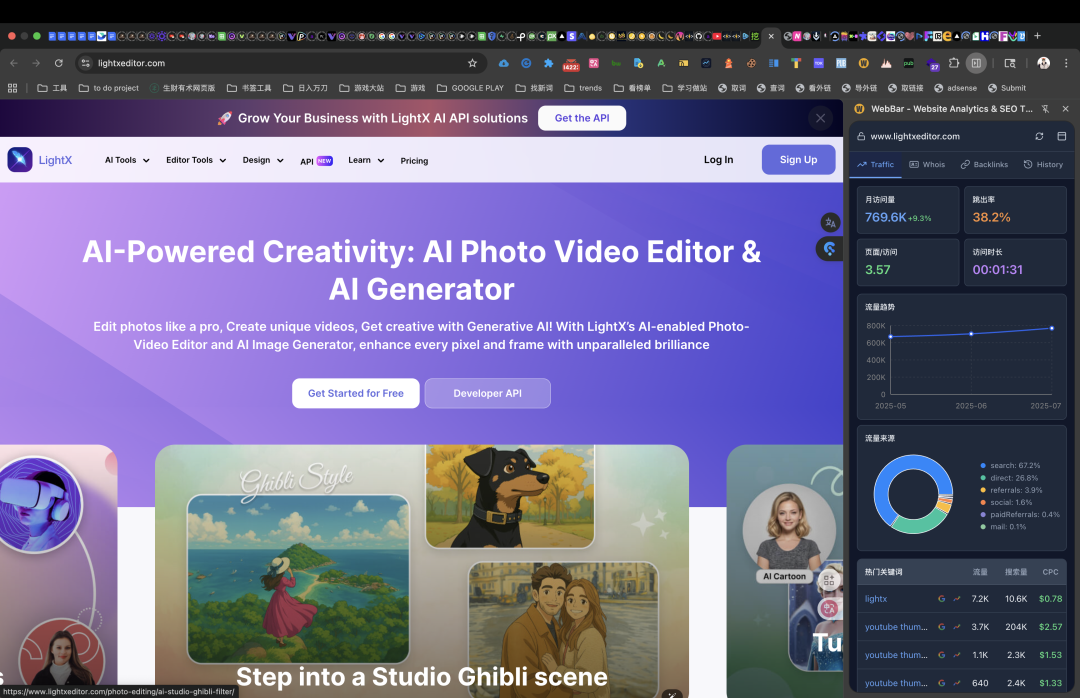This screenshot has width=1080, height=698.
Task: Dismiss the API promotion banner
Action: click(820, 118)
